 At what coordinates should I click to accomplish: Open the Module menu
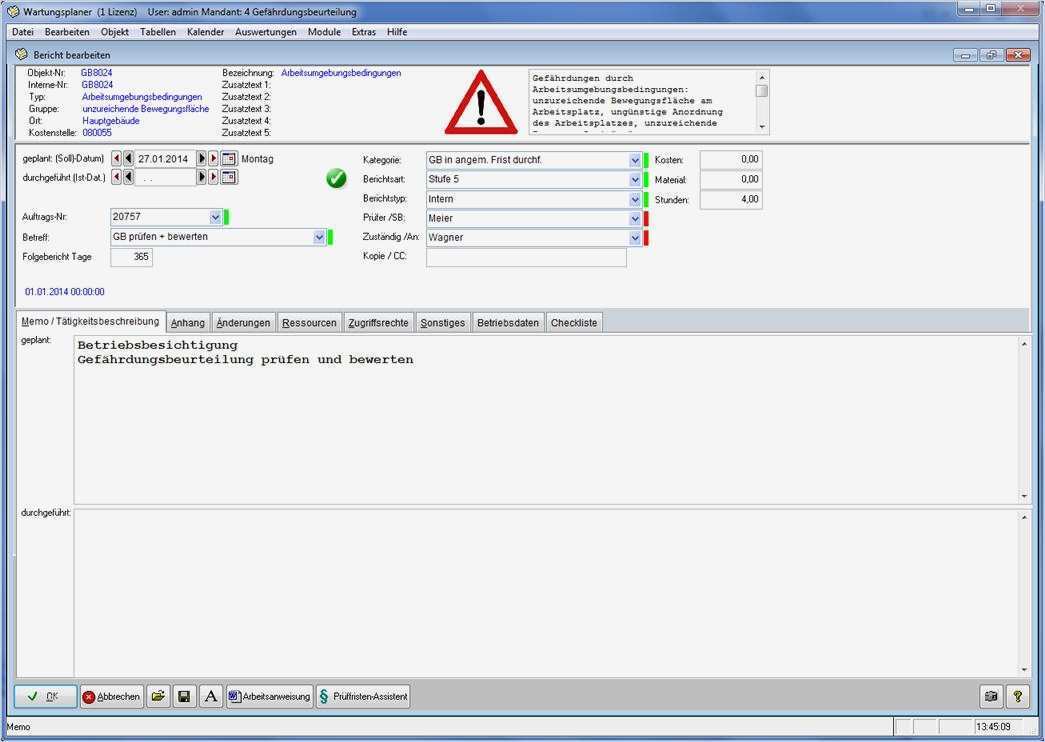(x=324, y=31)
